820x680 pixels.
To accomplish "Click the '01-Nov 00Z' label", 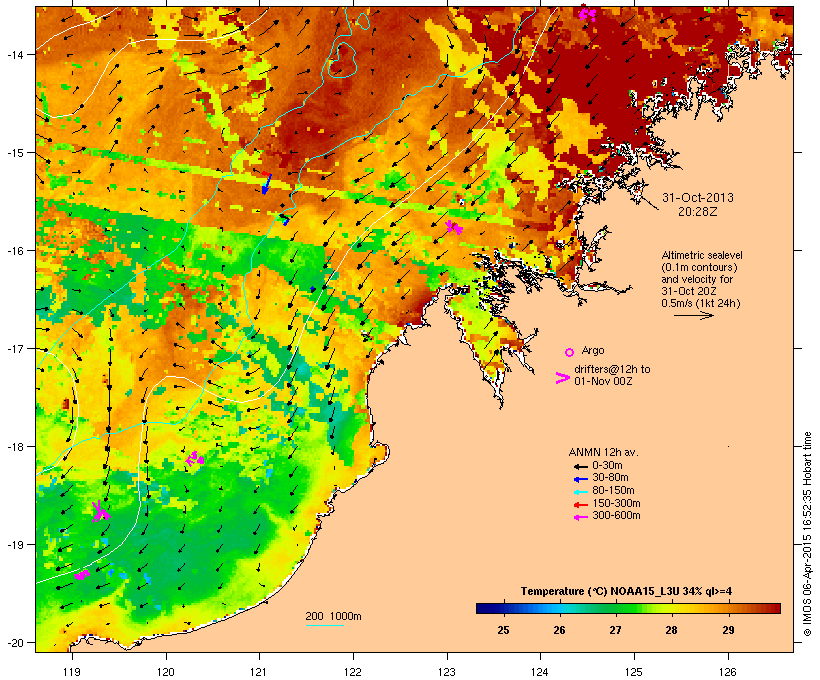I will point(603,381).
